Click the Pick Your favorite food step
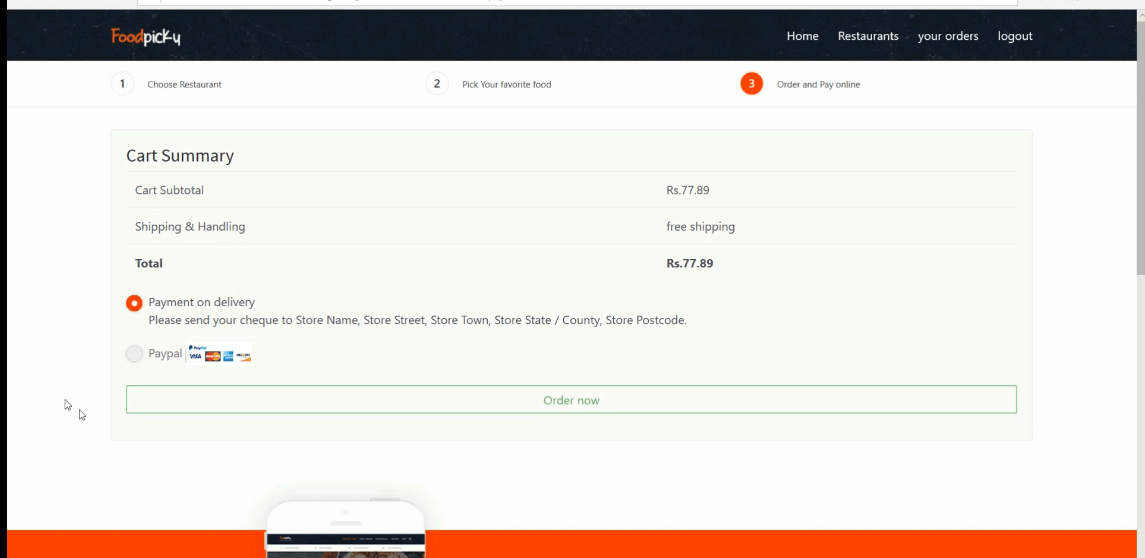1145x558 pixels. (x=506, y=85)
